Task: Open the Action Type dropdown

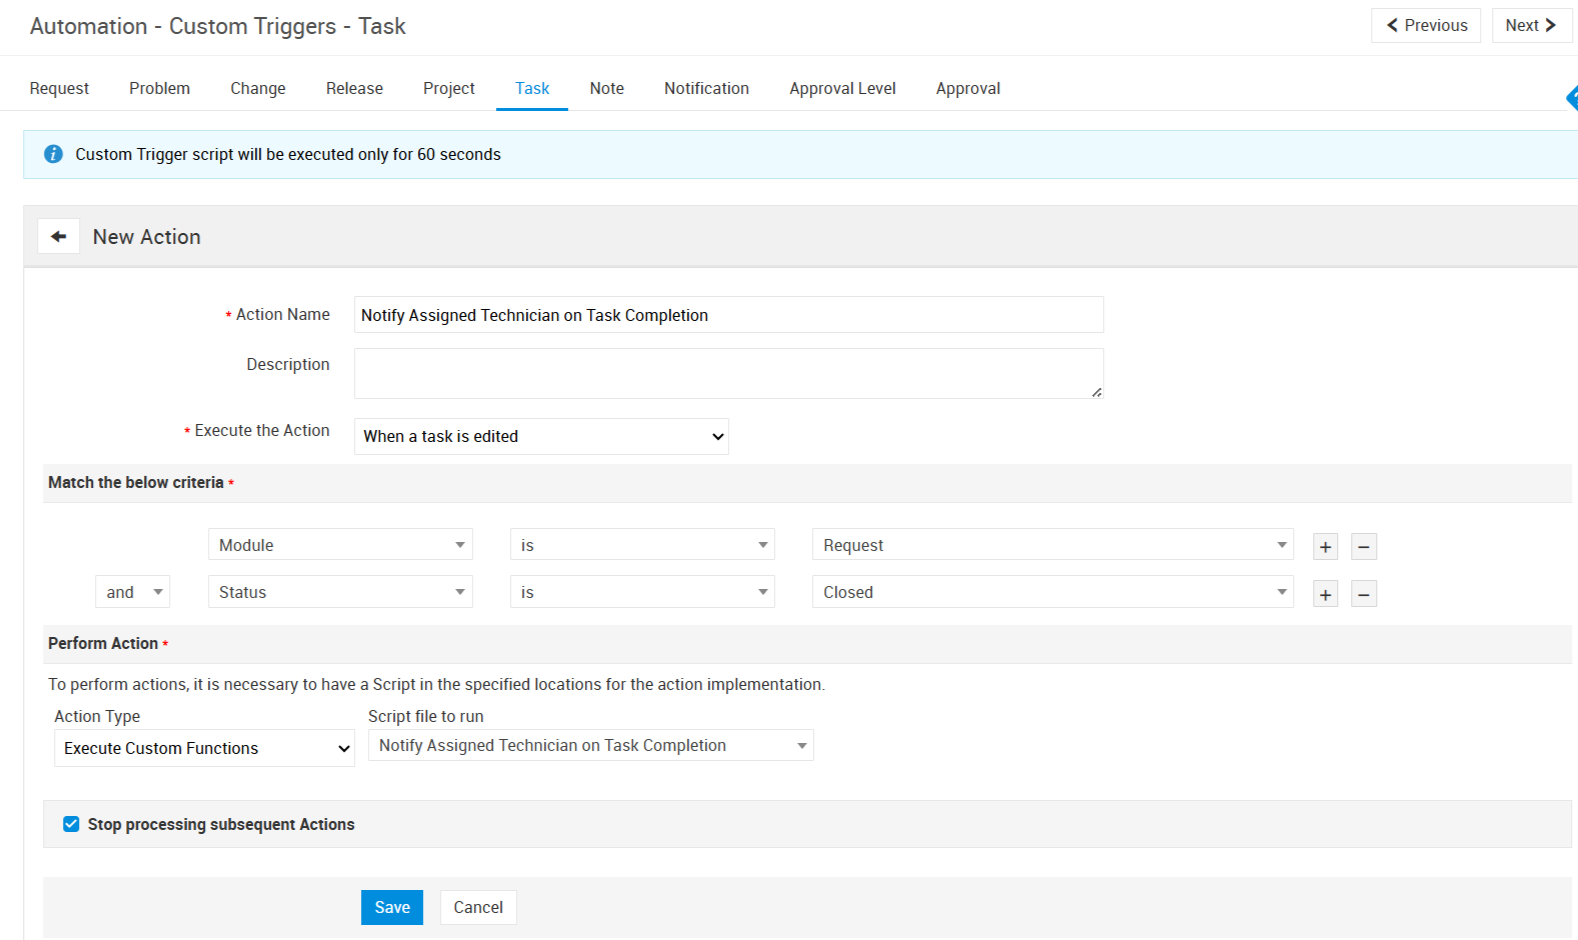Action: [204, 748]
